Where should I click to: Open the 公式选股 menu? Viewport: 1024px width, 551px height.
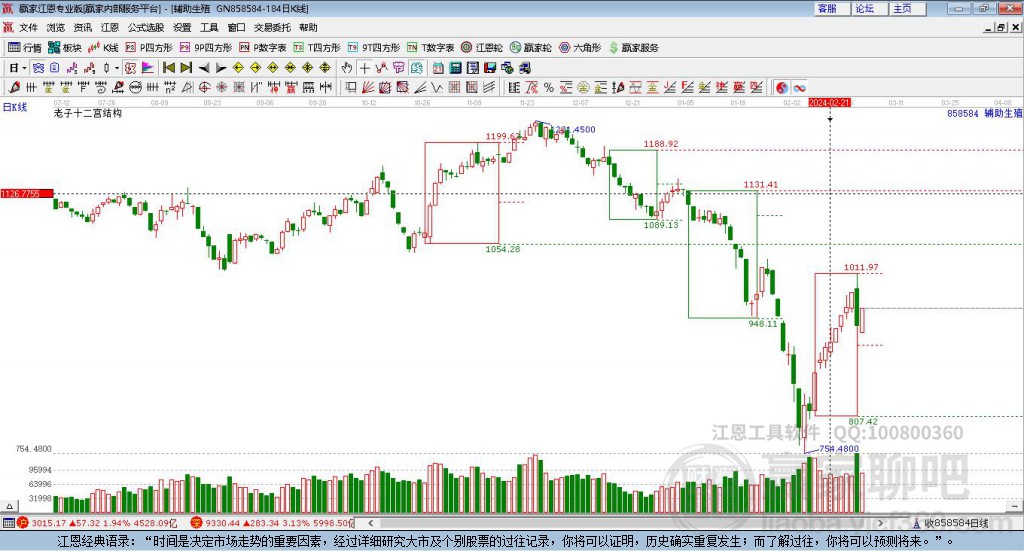146,27
